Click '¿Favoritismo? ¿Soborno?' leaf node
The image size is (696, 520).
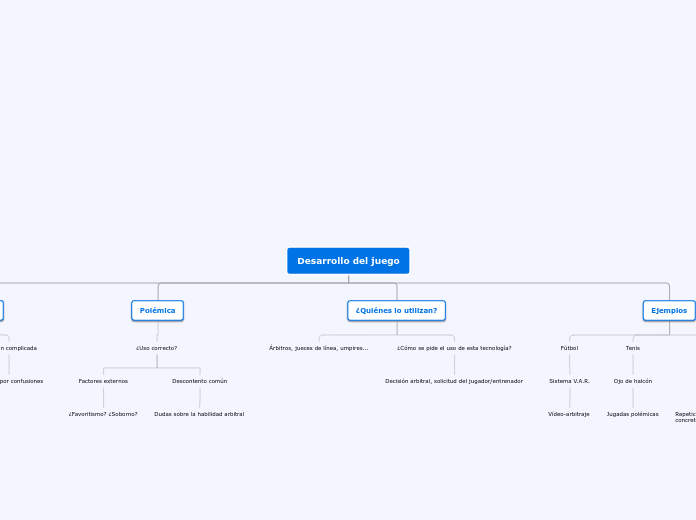pos(103,414)
